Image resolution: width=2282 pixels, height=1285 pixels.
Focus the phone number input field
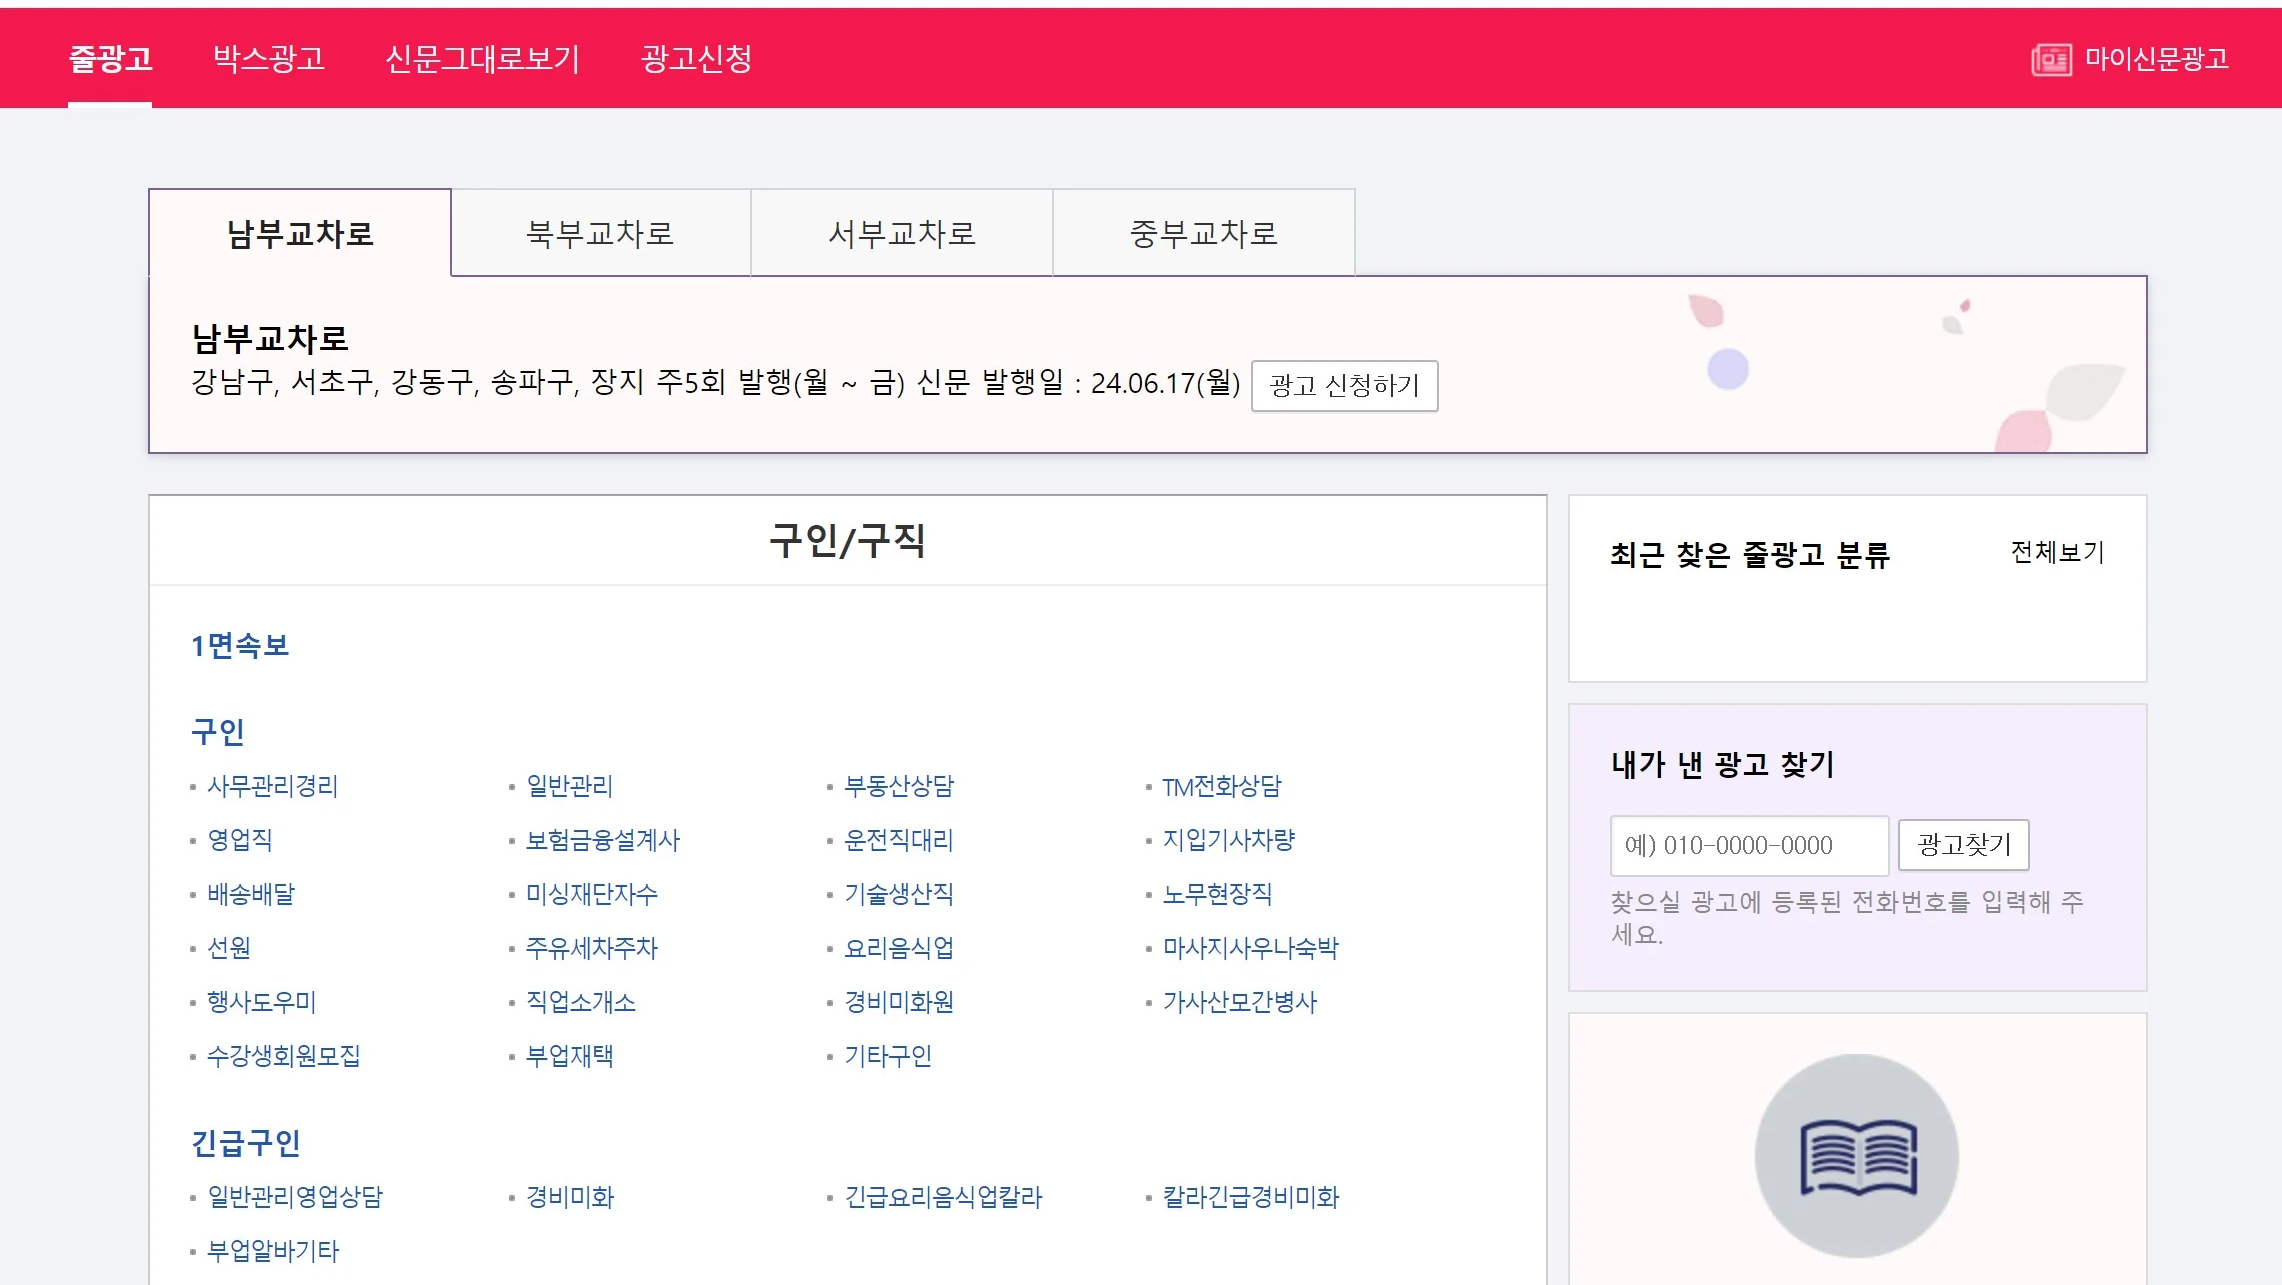coord(1748,846)
